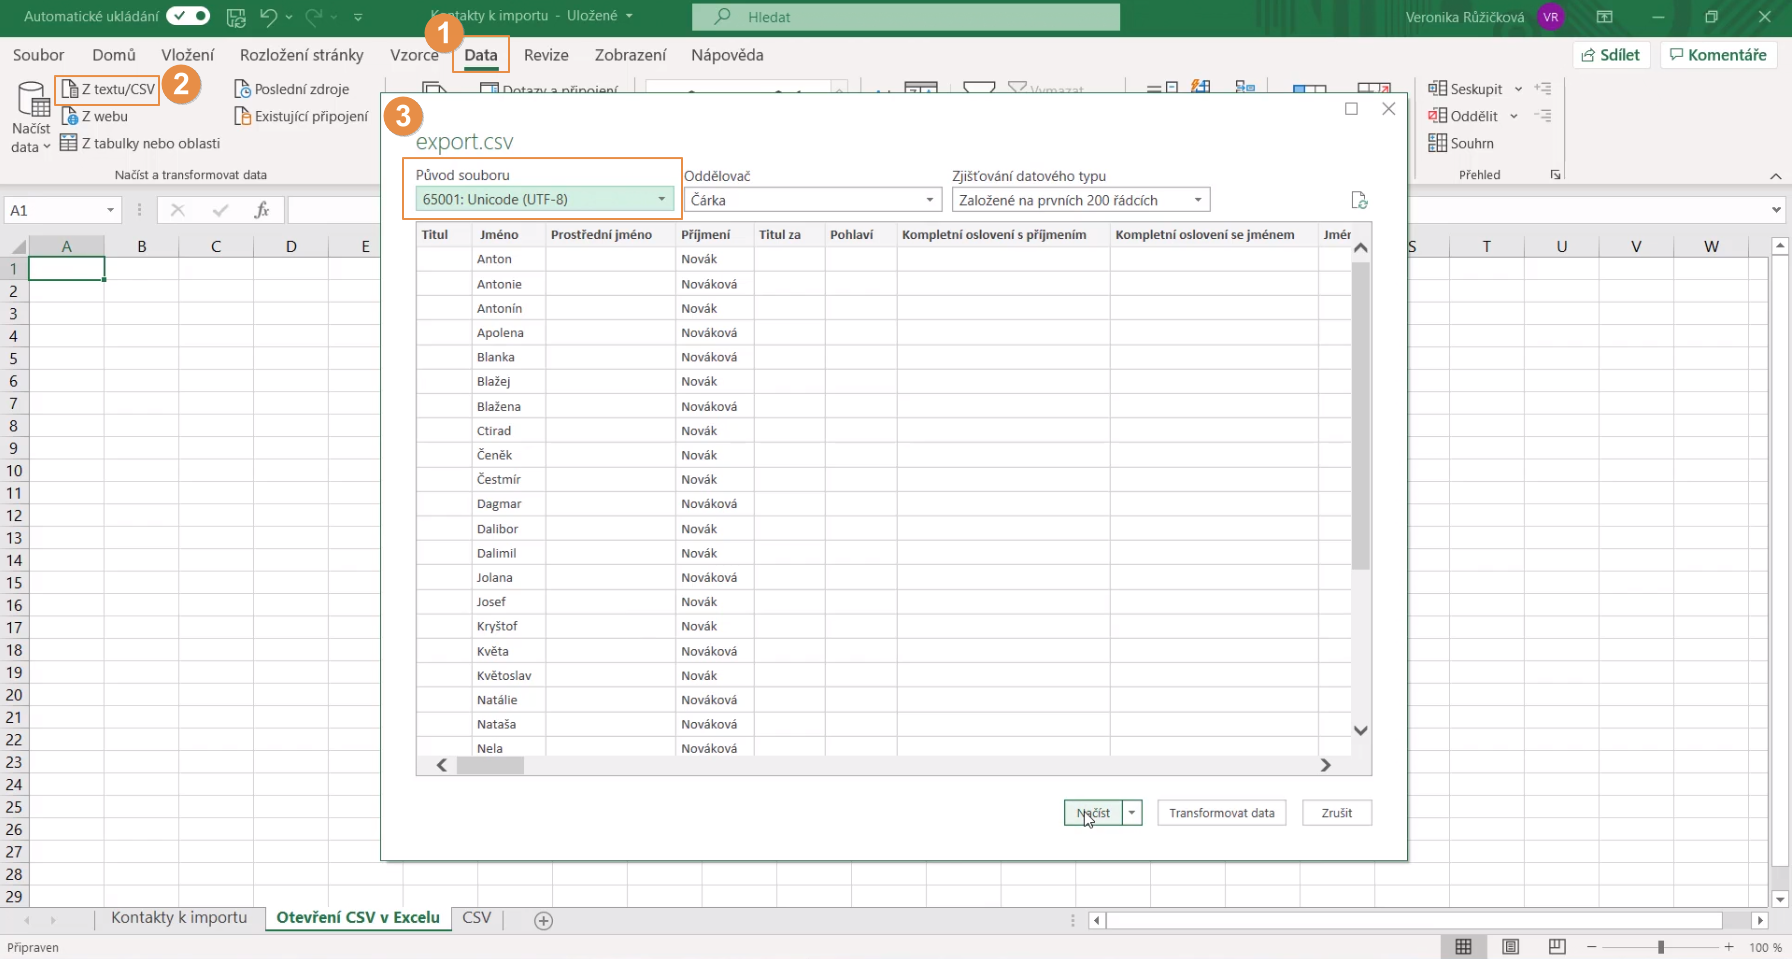Toggle the Automatické ukládání switch
This screenshot has height=959, width=1792.
pyautogui.click(x=188, y=16)
